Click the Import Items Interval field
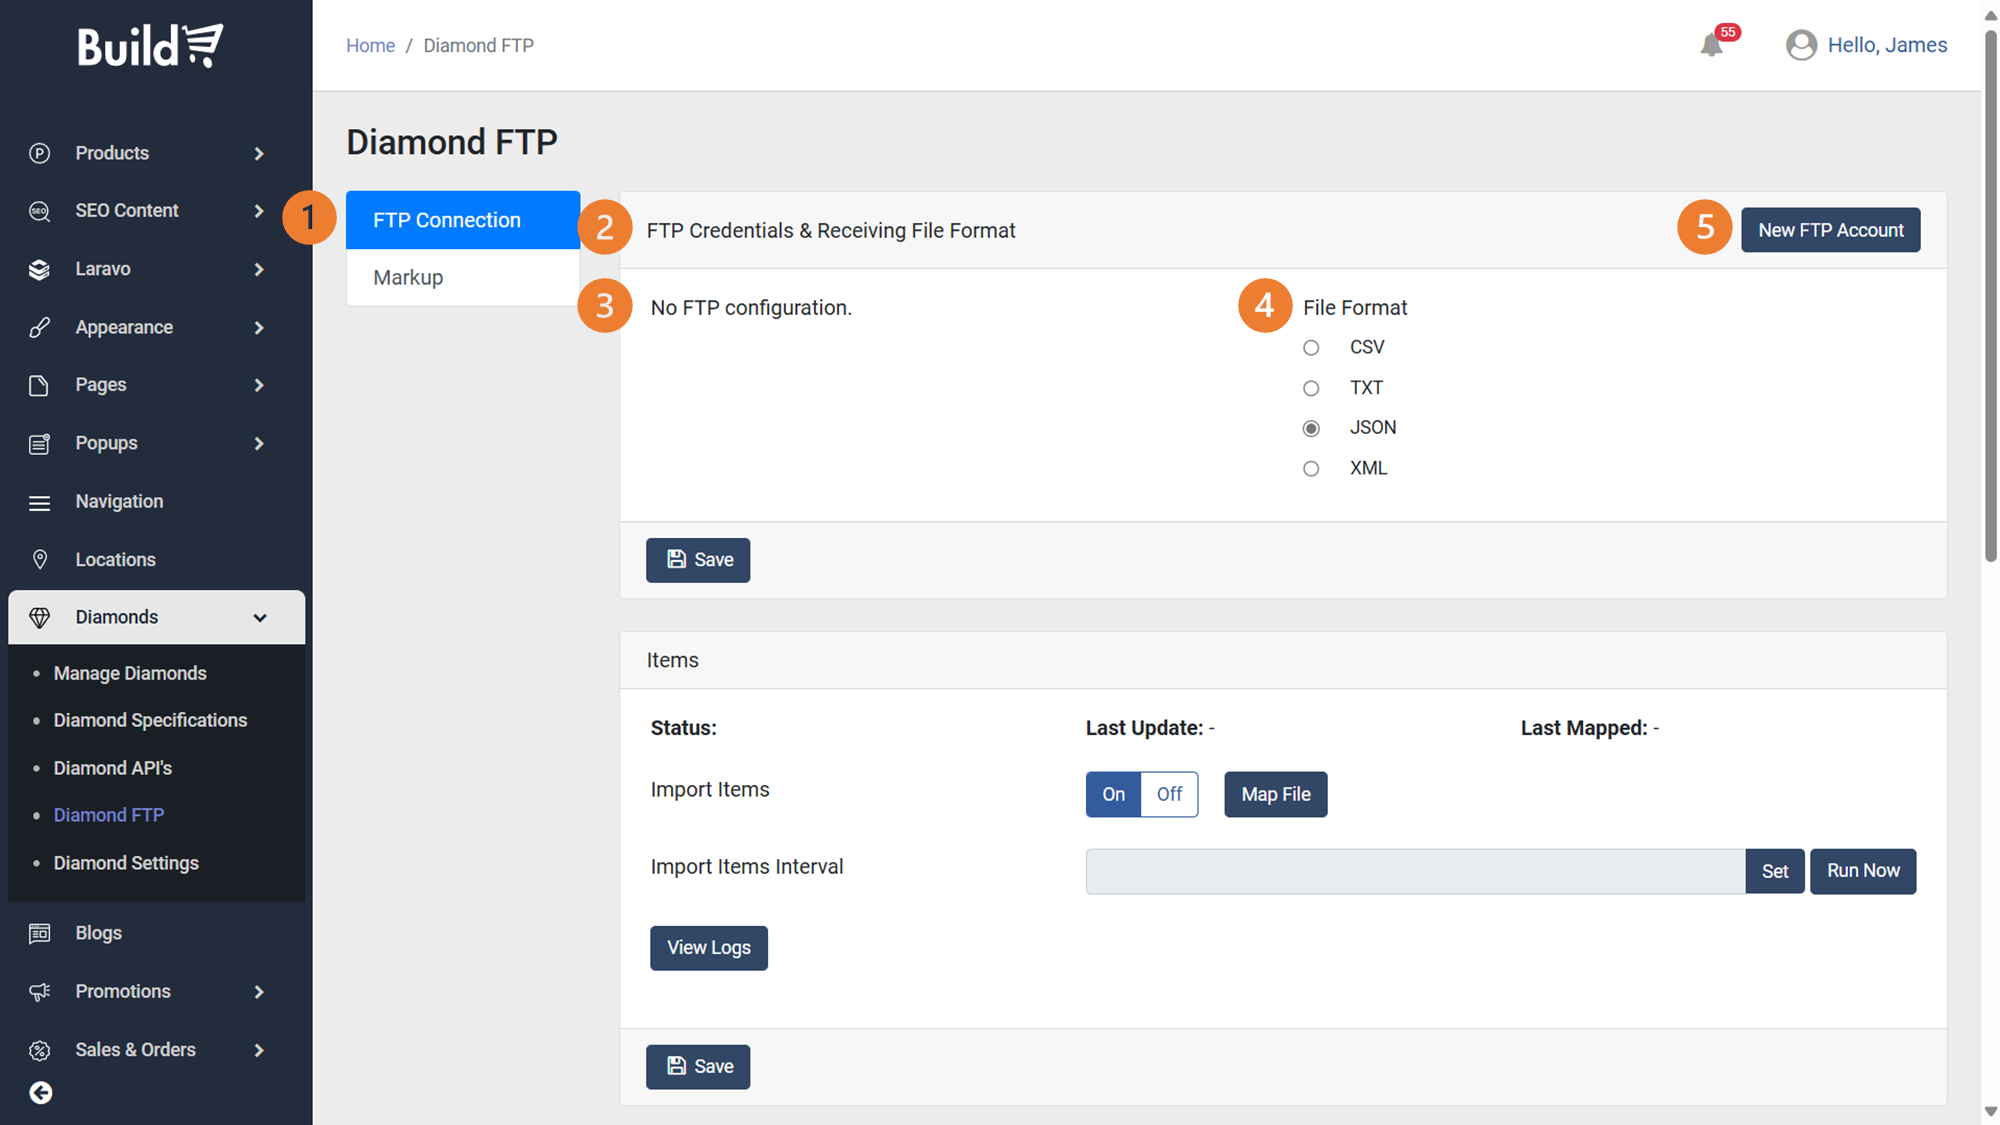Screen dimensions: 2000x1125 (1415, 871)
